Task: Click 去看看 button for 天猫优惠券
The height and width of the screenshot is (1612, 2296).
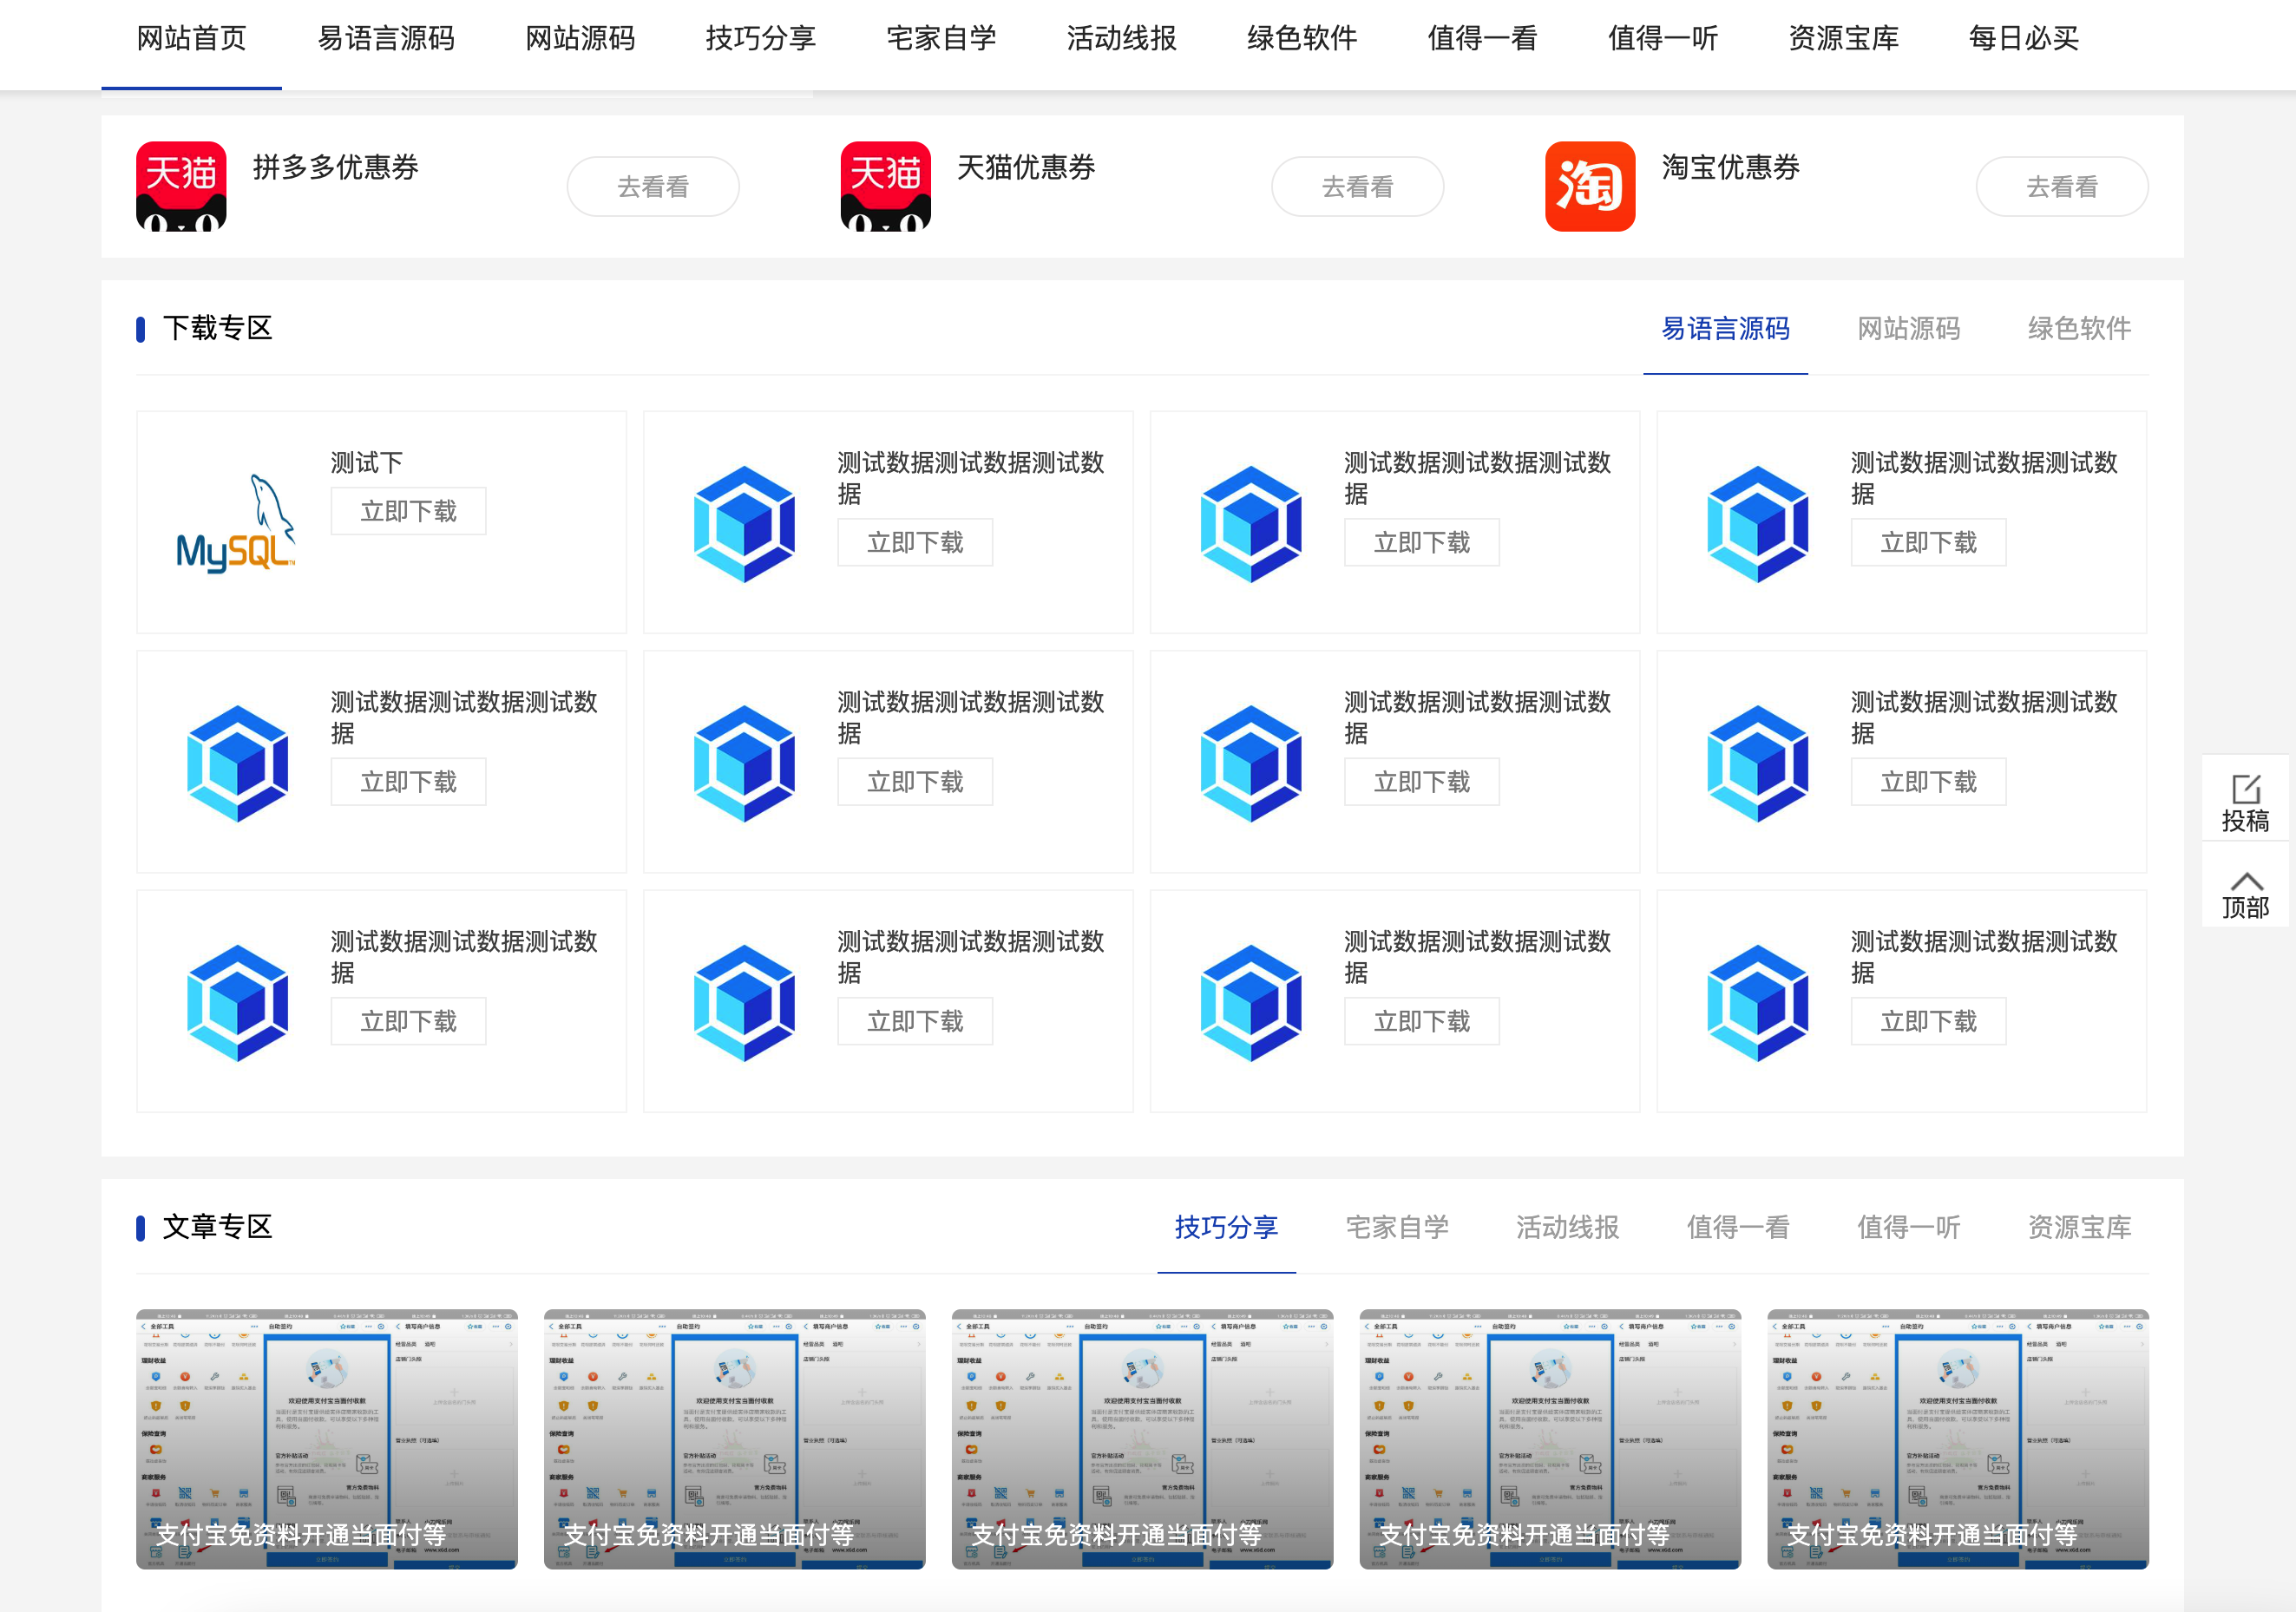Action: 1357,186
